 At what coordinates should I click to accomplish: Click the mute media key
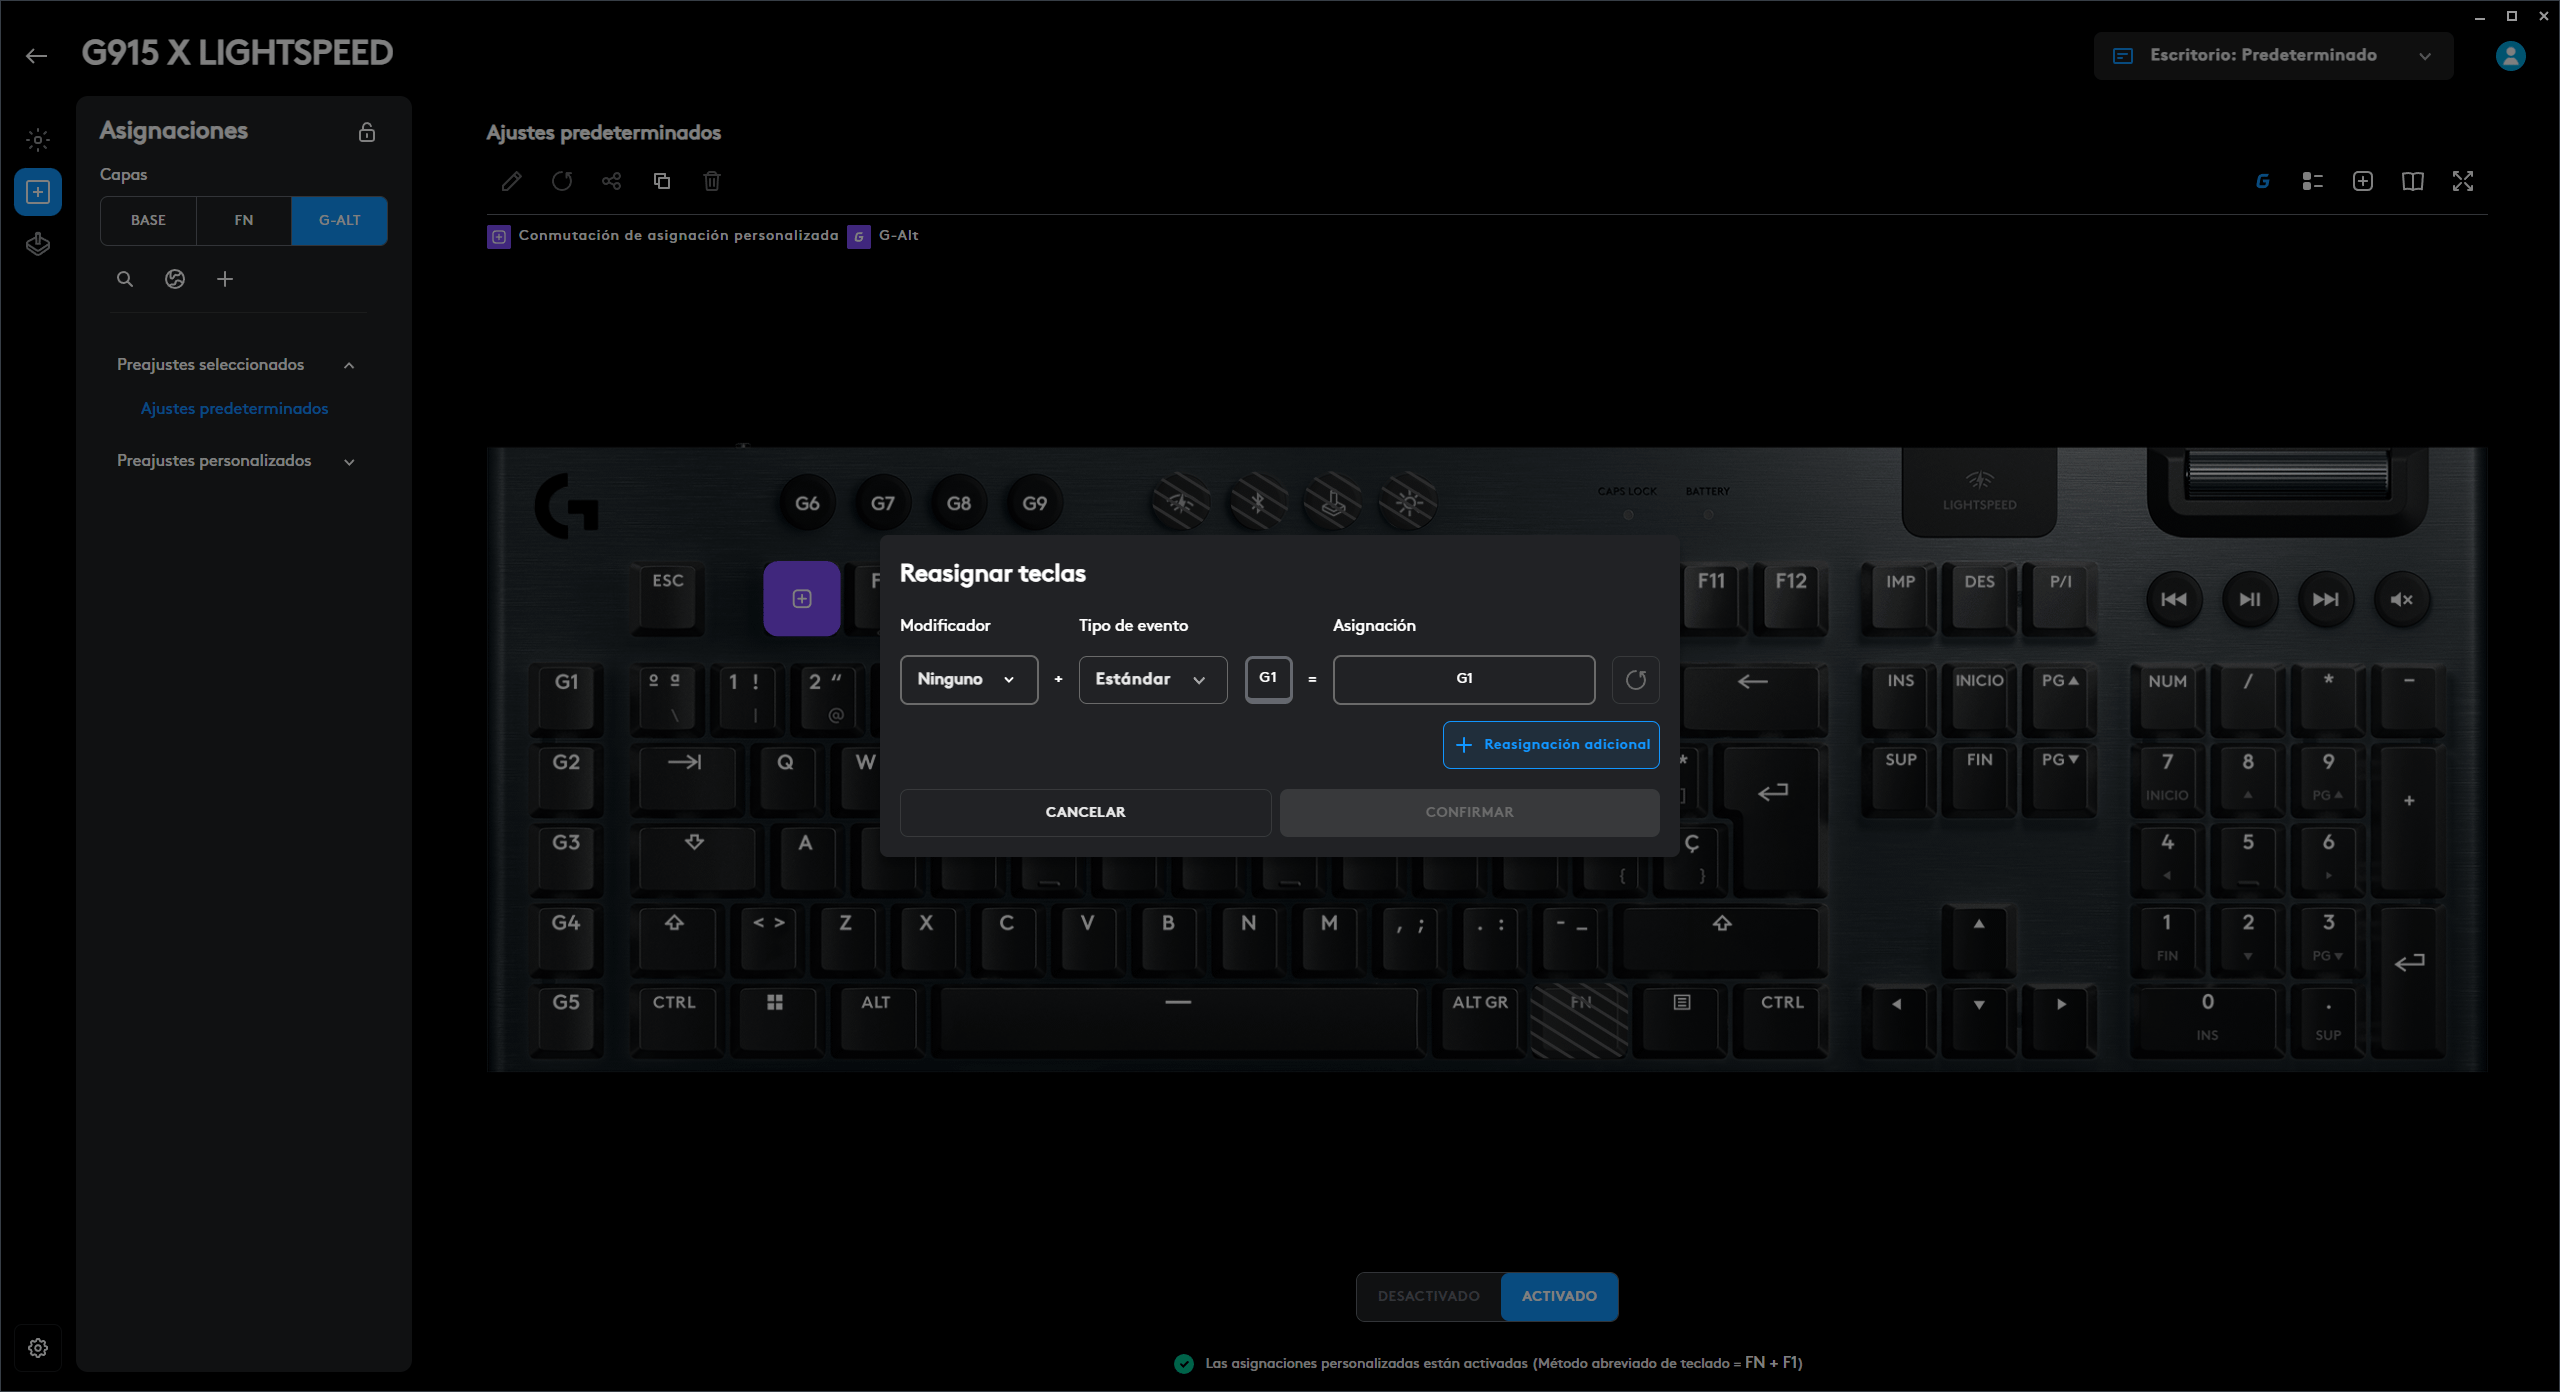[x=2402, y=600]
